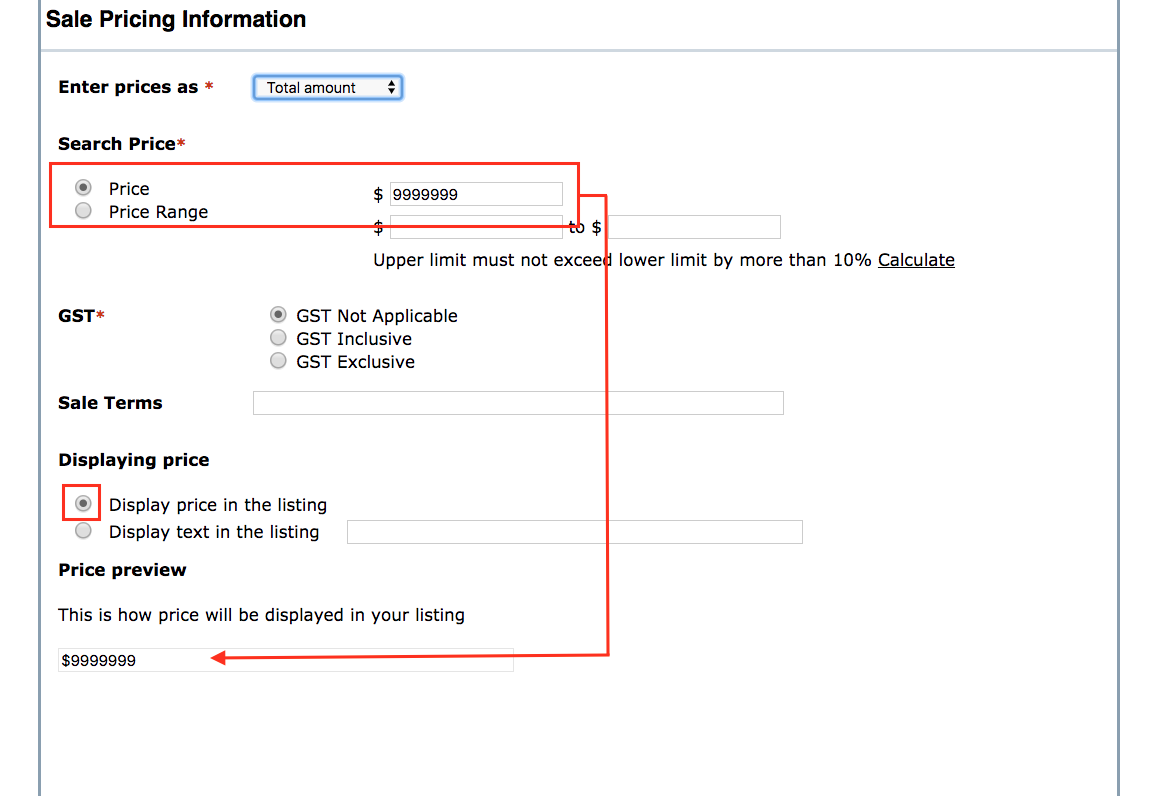Click the 'Enter prices as' label text
Image resolution: width=1167 pixels, height=796 pixels.
point(128,87)
